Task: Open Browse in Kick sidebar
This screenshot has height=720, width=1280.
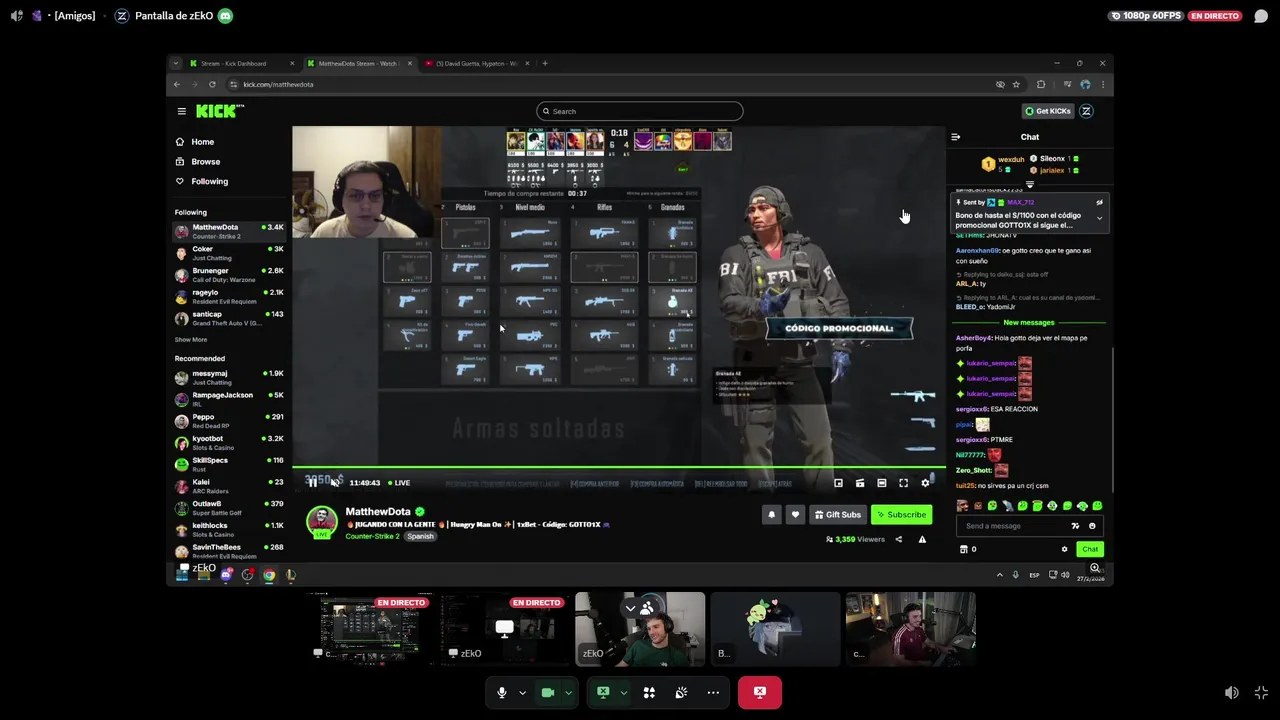Action: [205, 162]
